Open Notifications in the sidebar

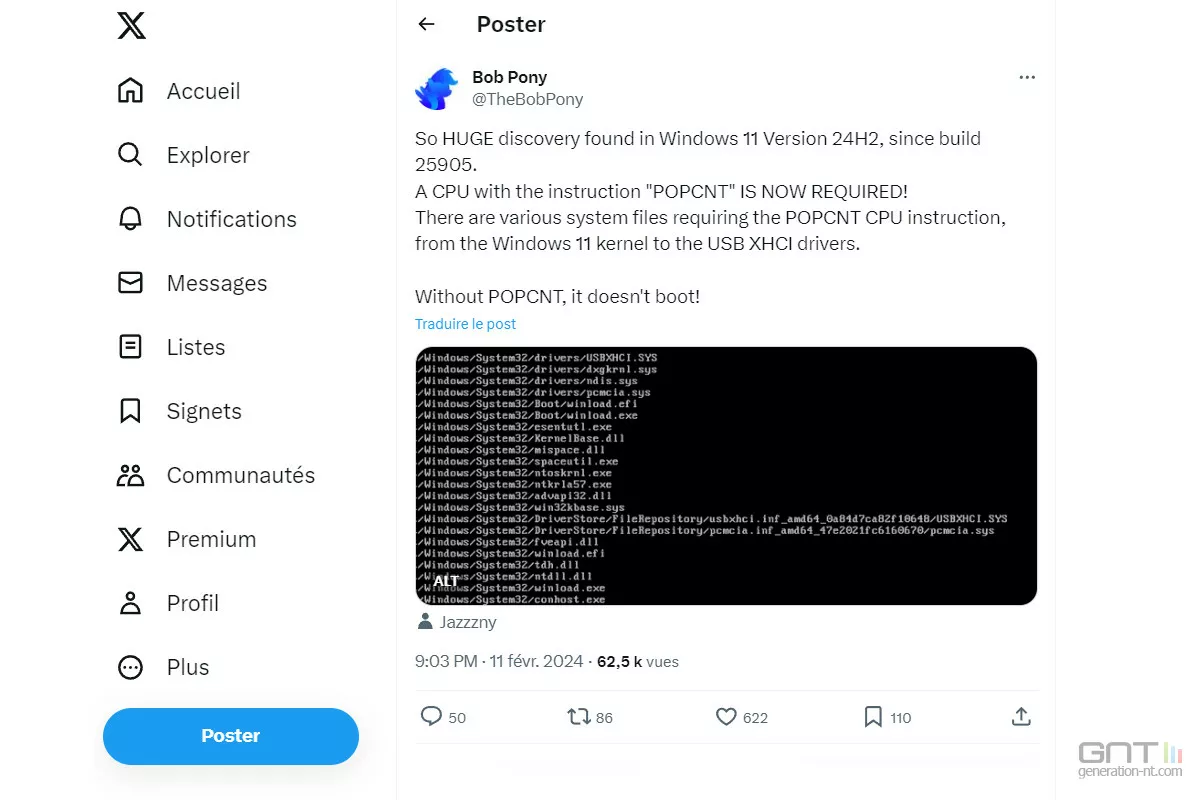207,219
